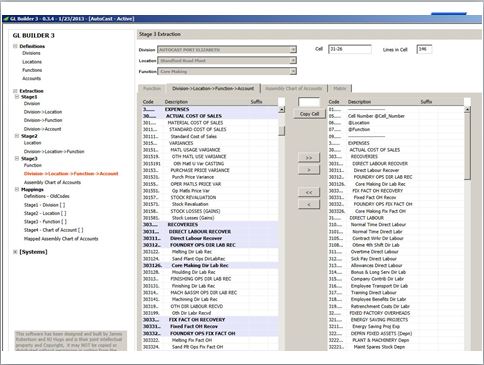Open Stage3 - Function [ ] mapping
484x365 pixels.
pyautogui.click(x=45, y=221)
